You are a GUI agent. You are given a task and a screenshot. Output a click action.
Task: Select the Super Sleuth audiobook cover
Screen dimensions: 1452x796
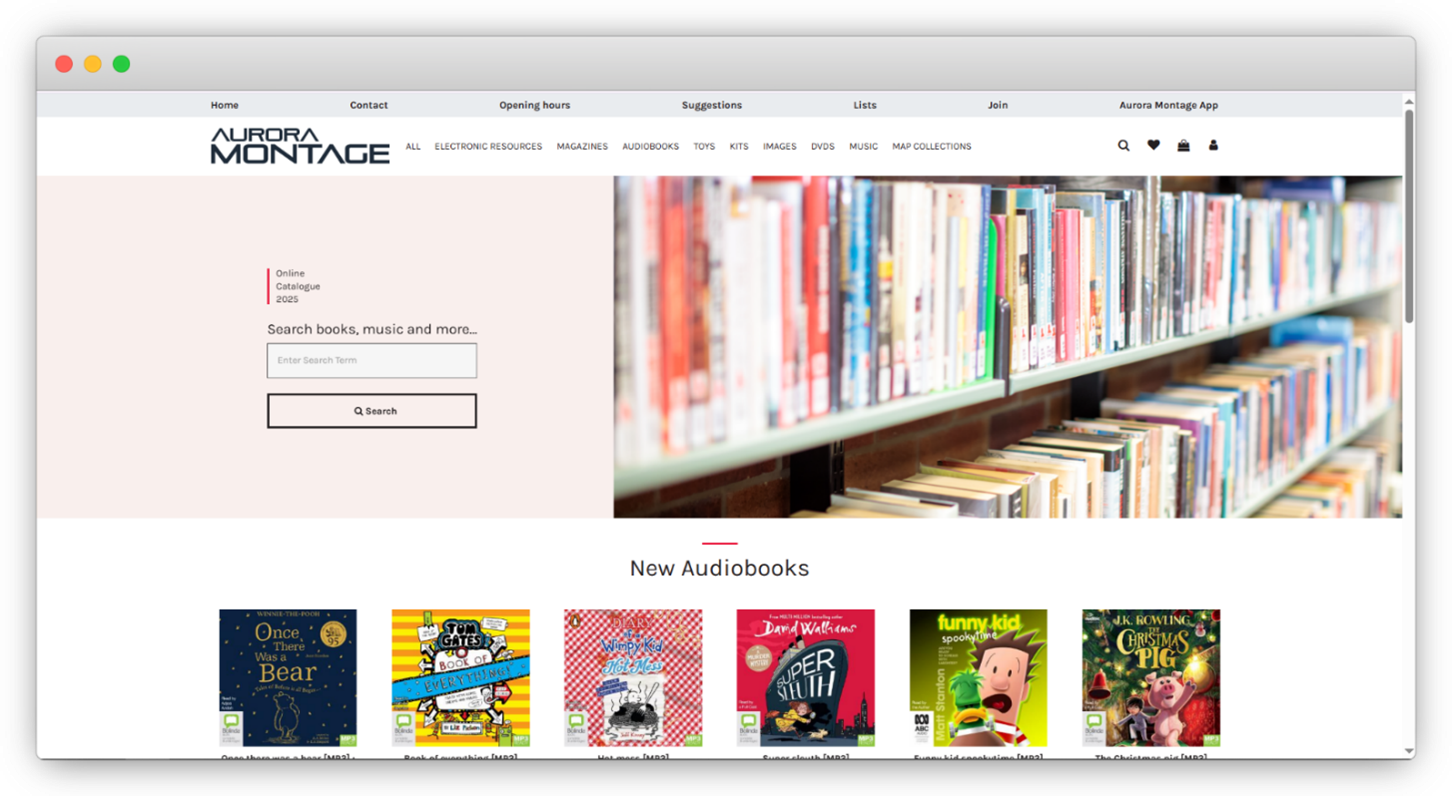(x=805, y=678)
